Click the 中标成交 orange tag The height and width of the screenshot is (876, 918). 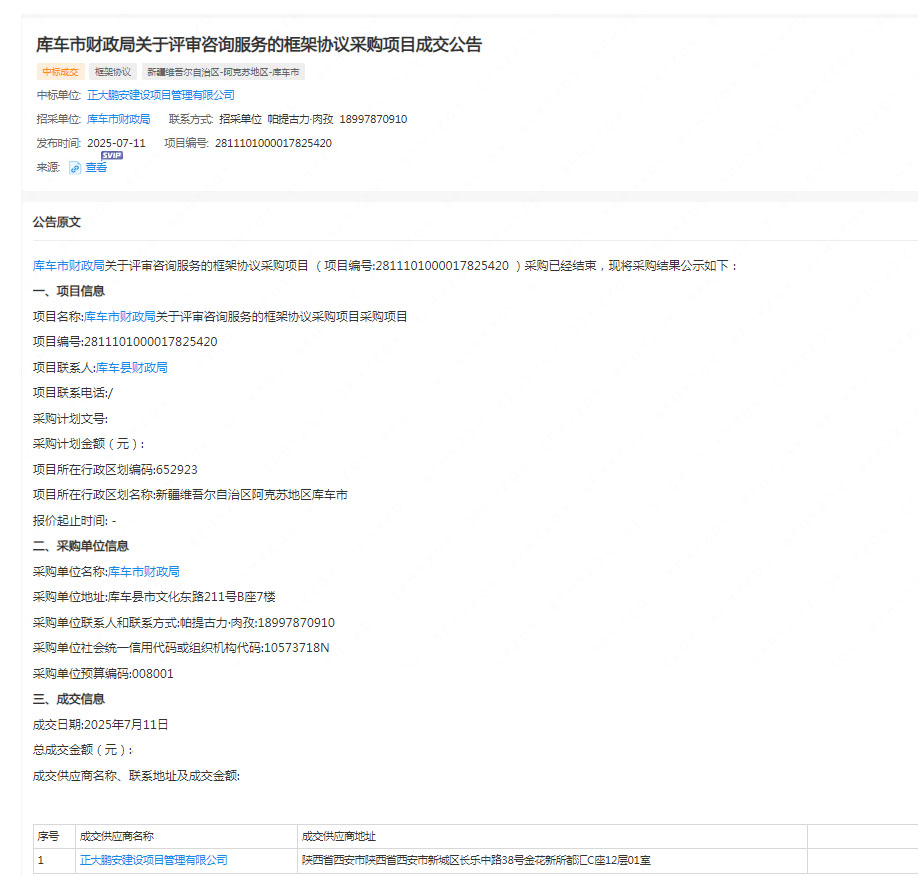coord(60,72)
